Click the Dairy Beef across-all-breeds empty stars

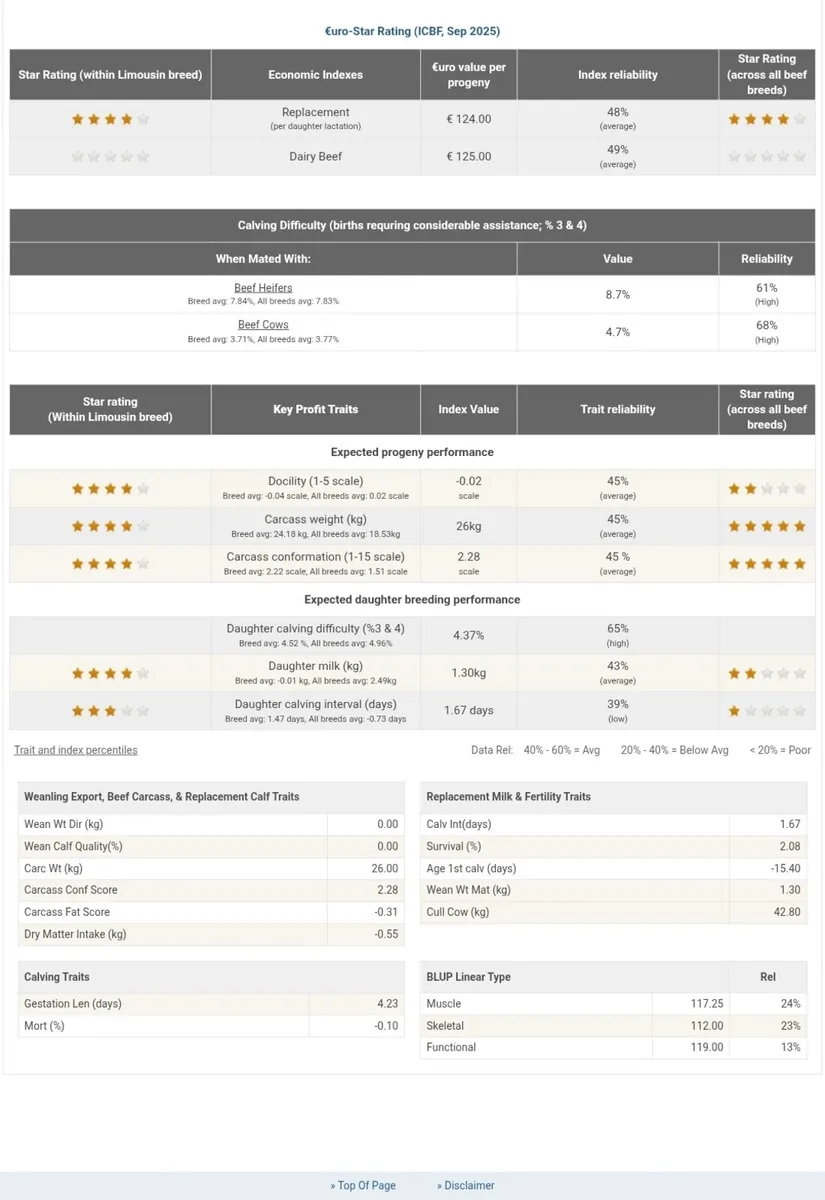point(766,157)
